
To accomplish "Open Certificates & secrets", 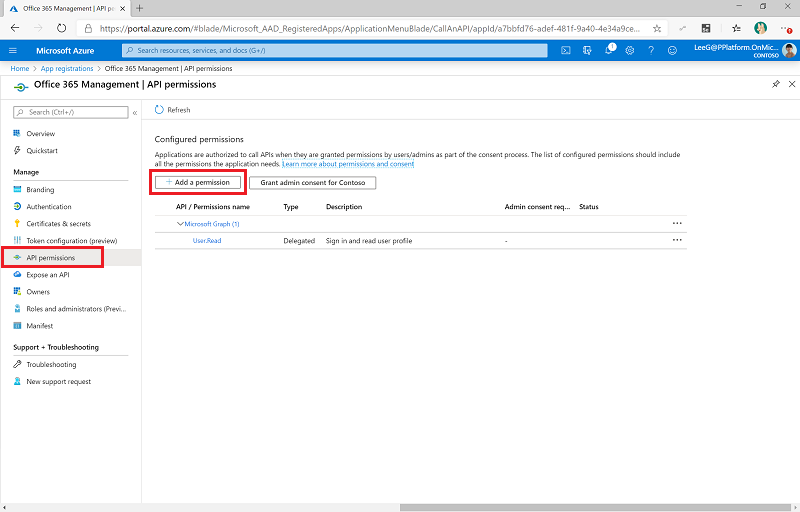I will (x=59, y=223).
